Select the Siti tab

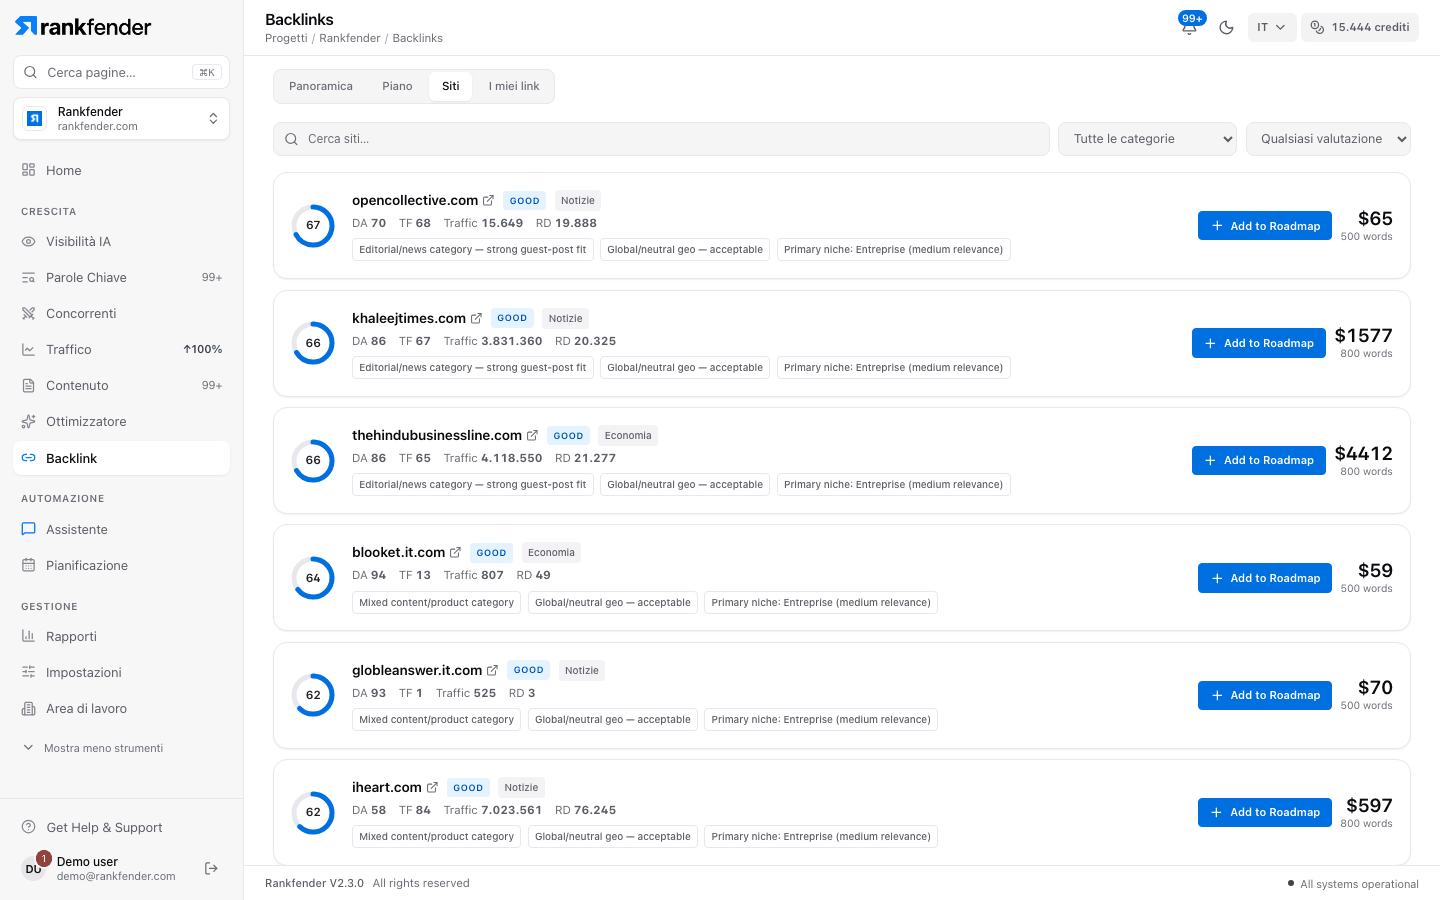pos(451,86)
